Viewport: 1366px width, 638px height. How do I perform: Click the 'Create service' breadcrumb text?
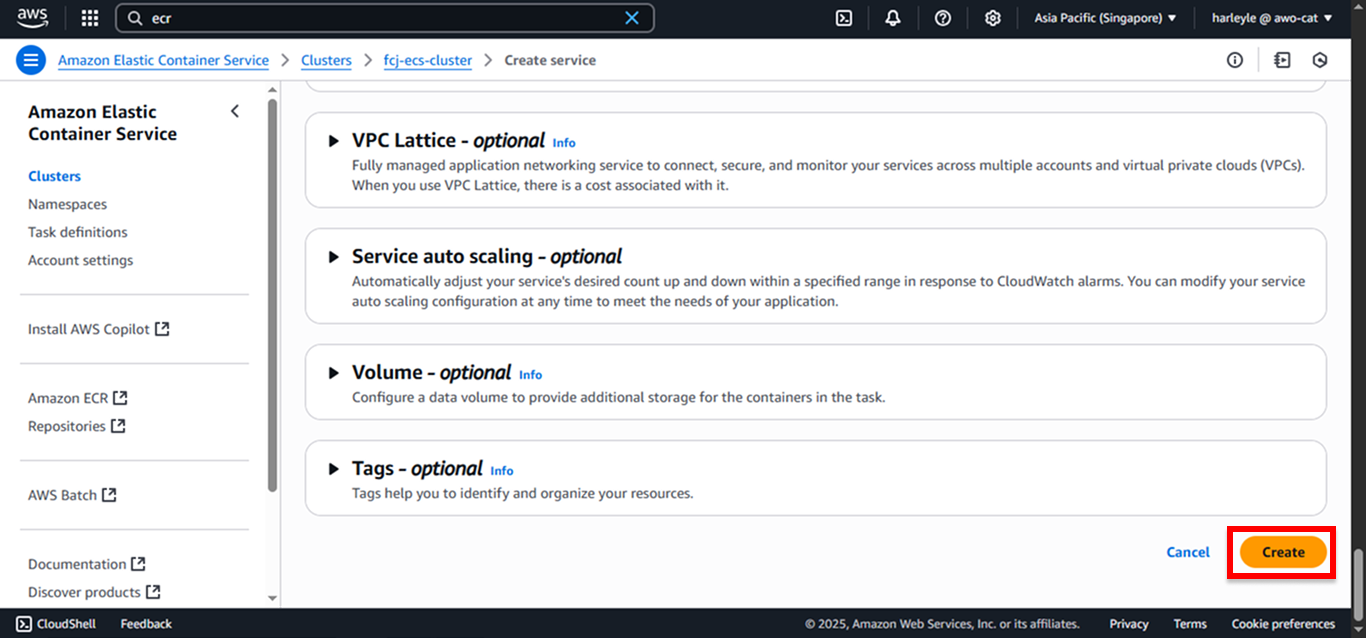(x=550, y=60)
